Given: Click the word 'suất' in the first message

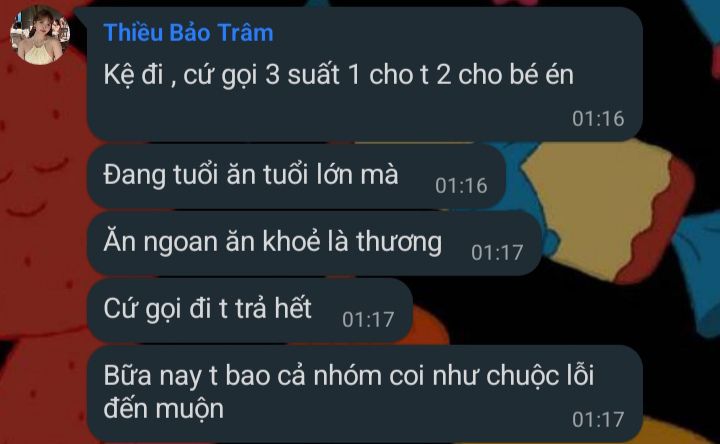Looking at the screenshot, I should tap(313, 73).
